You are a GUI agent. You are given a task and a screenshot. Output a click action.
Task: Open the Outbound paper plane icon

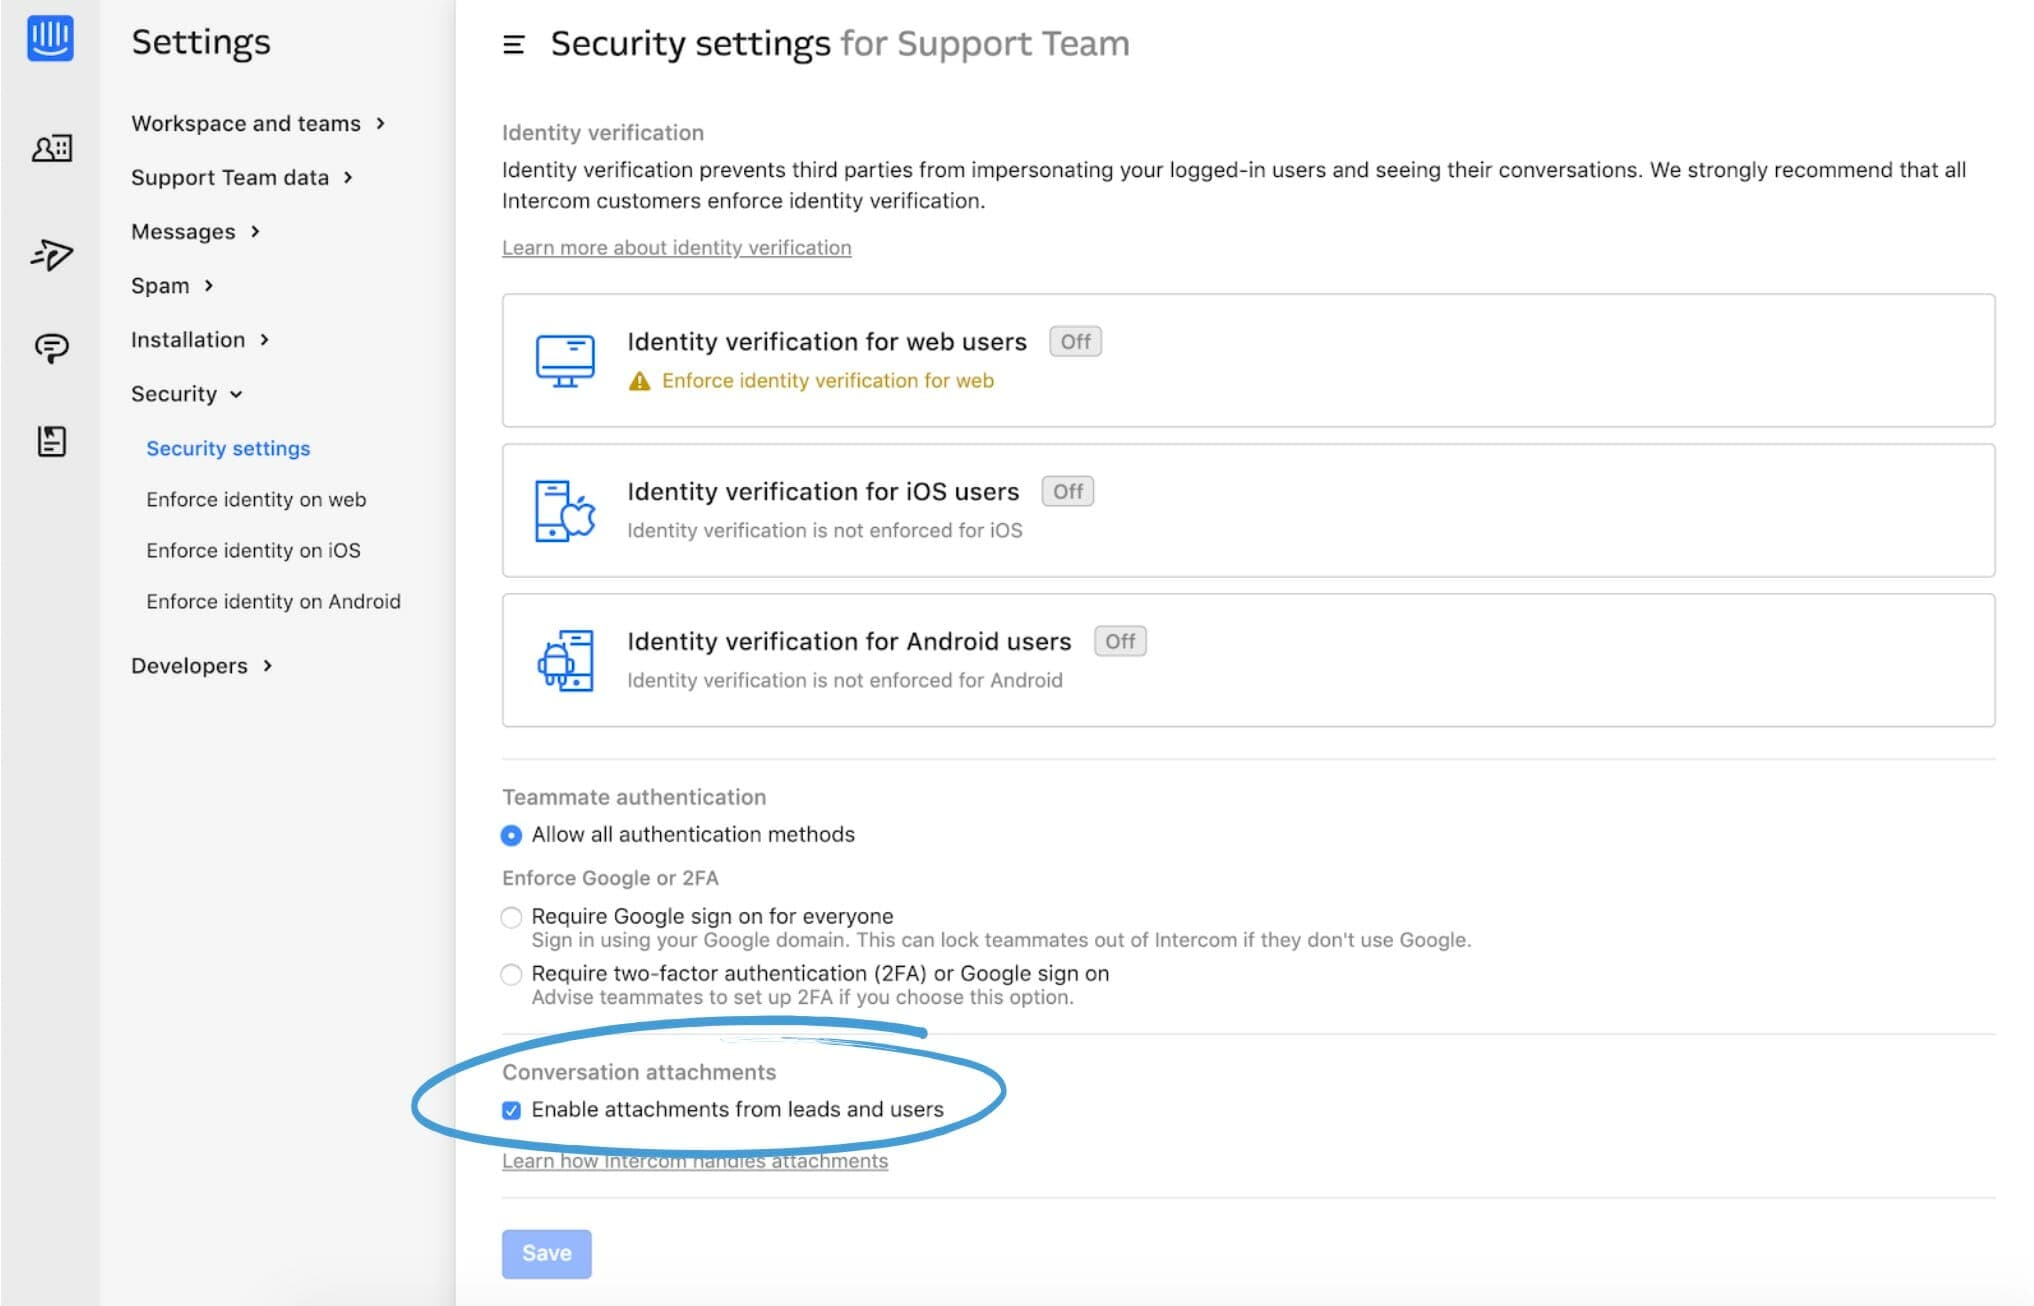(x=51, y=254)
